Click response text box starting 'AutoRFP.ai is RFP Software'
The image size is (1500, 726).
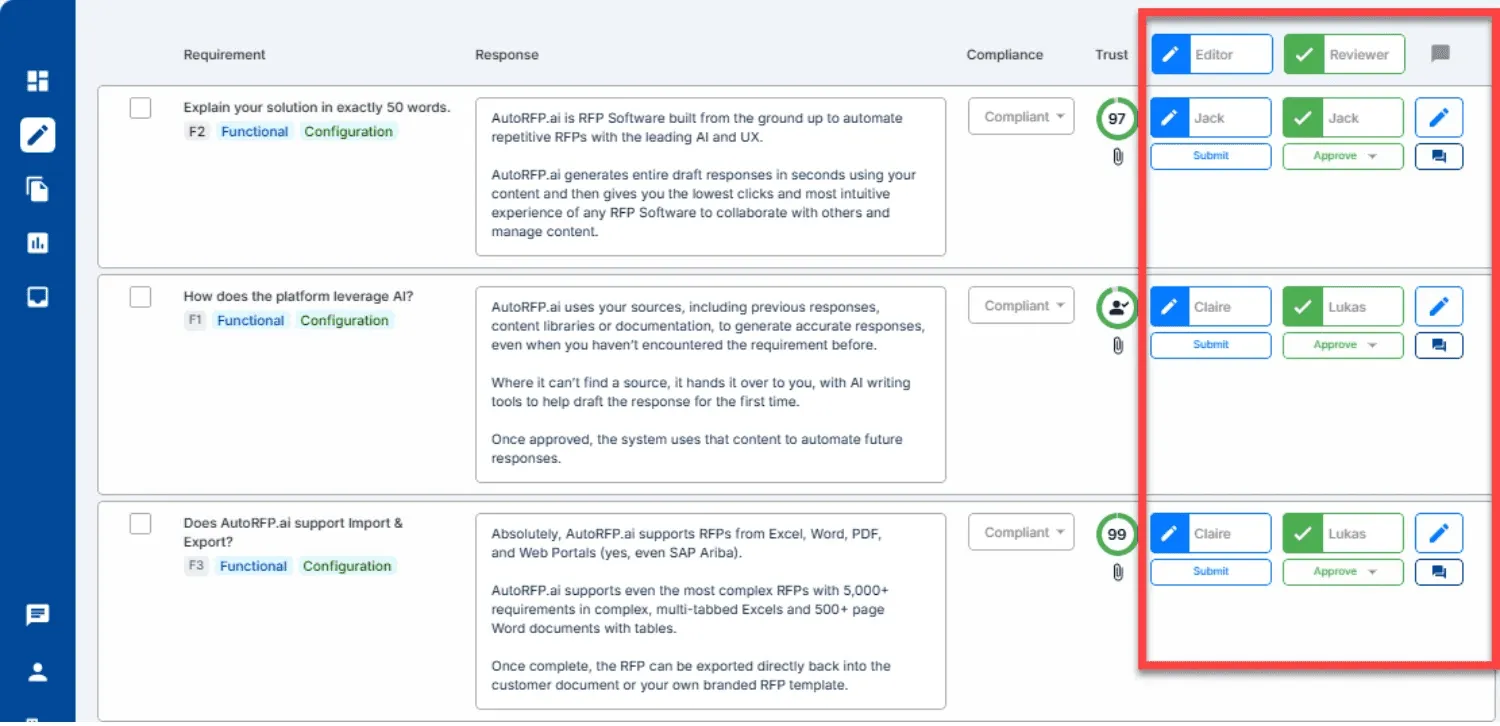[711, 177]
